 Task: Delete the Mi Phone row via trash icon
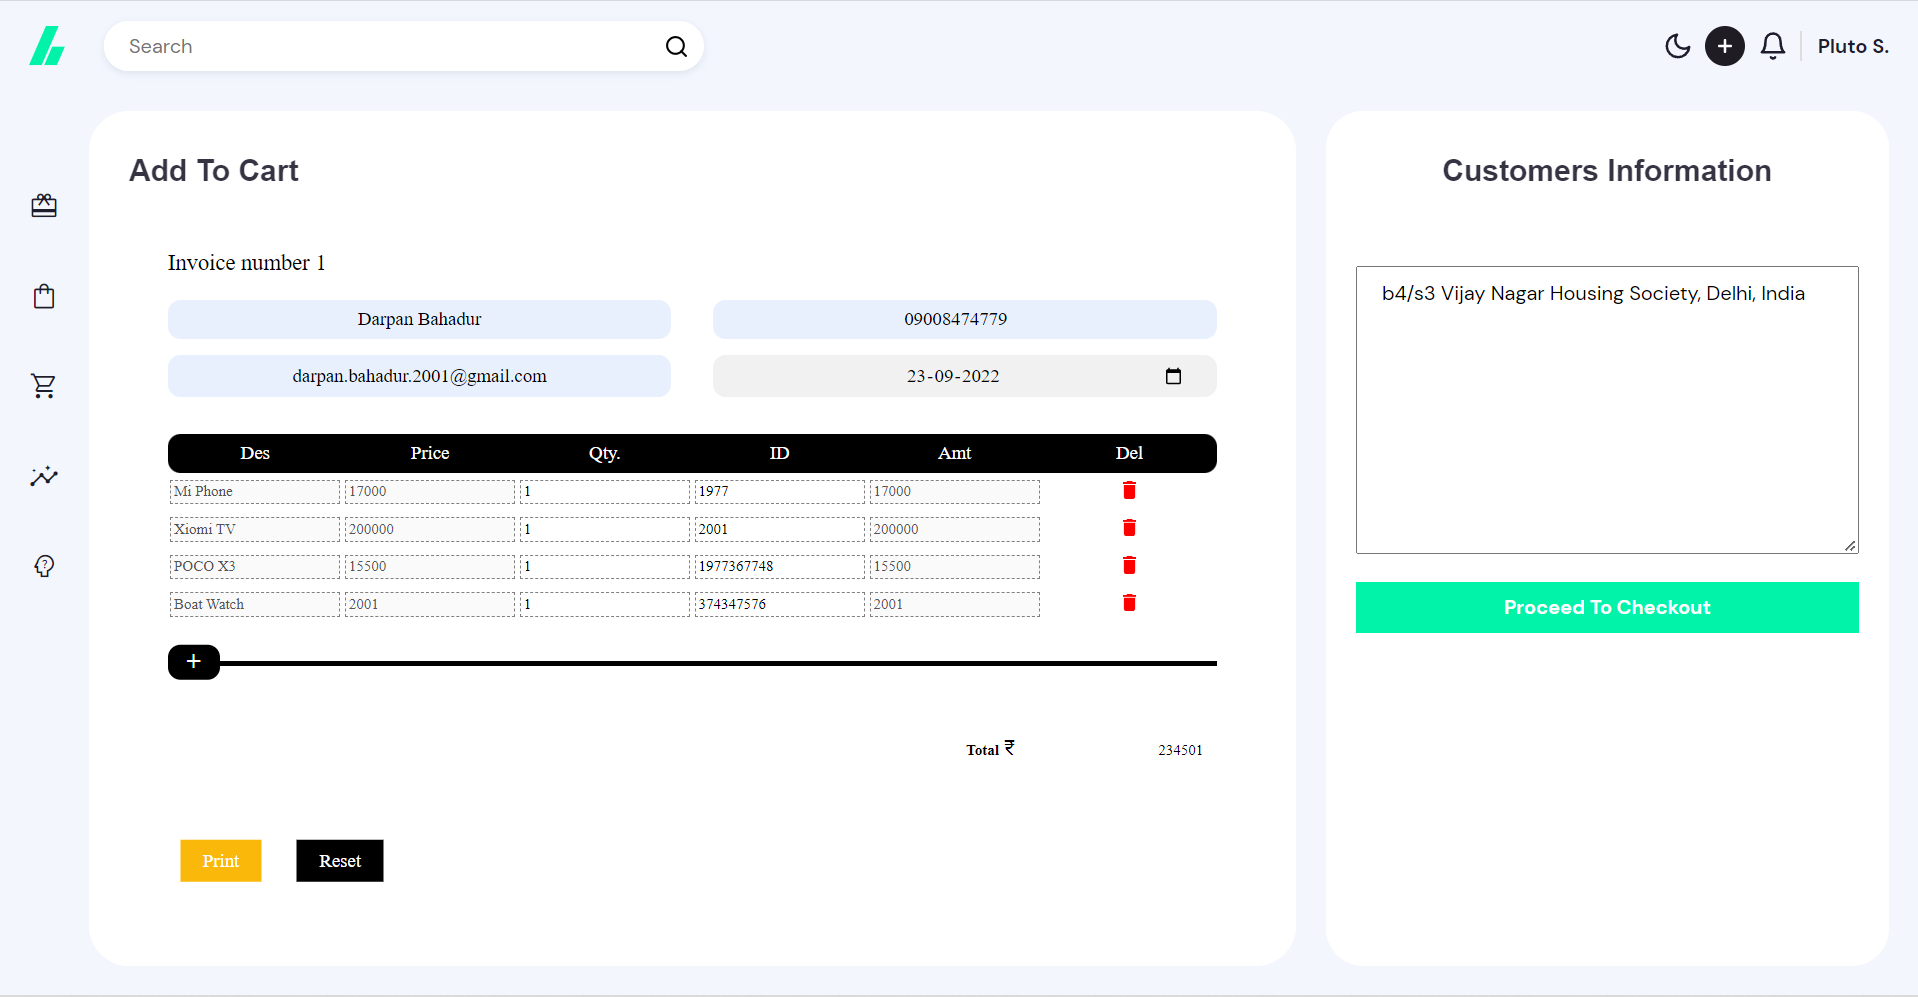click(x=1129, y=491)
